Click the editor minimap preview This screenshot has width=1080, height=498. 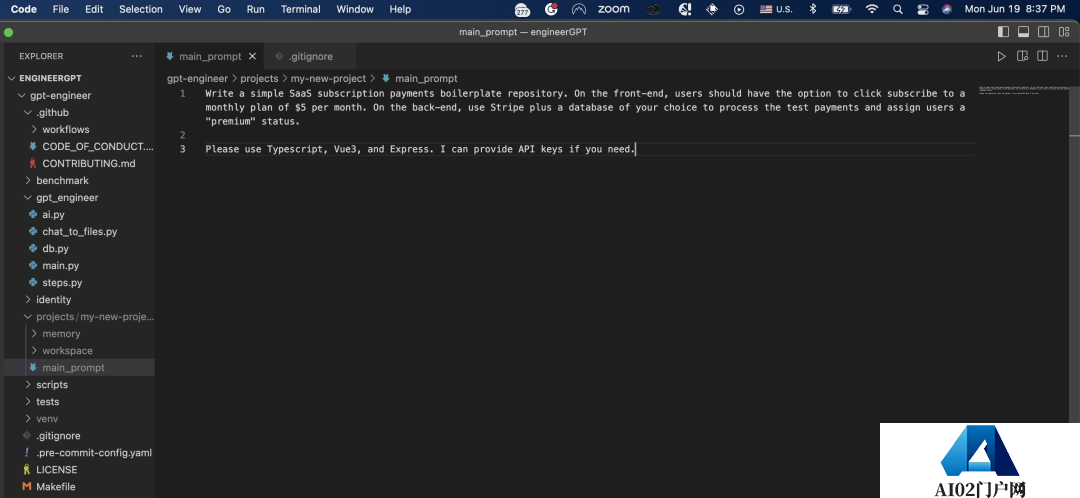1025,91
